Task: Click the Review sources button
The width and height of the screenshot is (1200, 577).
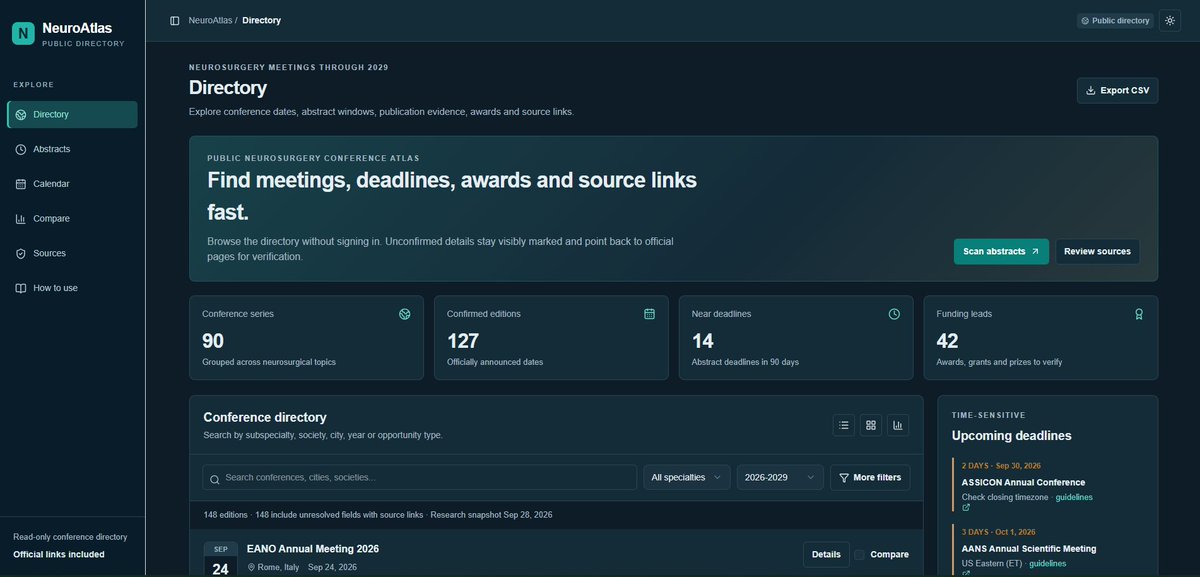Action: (1097, 251)
